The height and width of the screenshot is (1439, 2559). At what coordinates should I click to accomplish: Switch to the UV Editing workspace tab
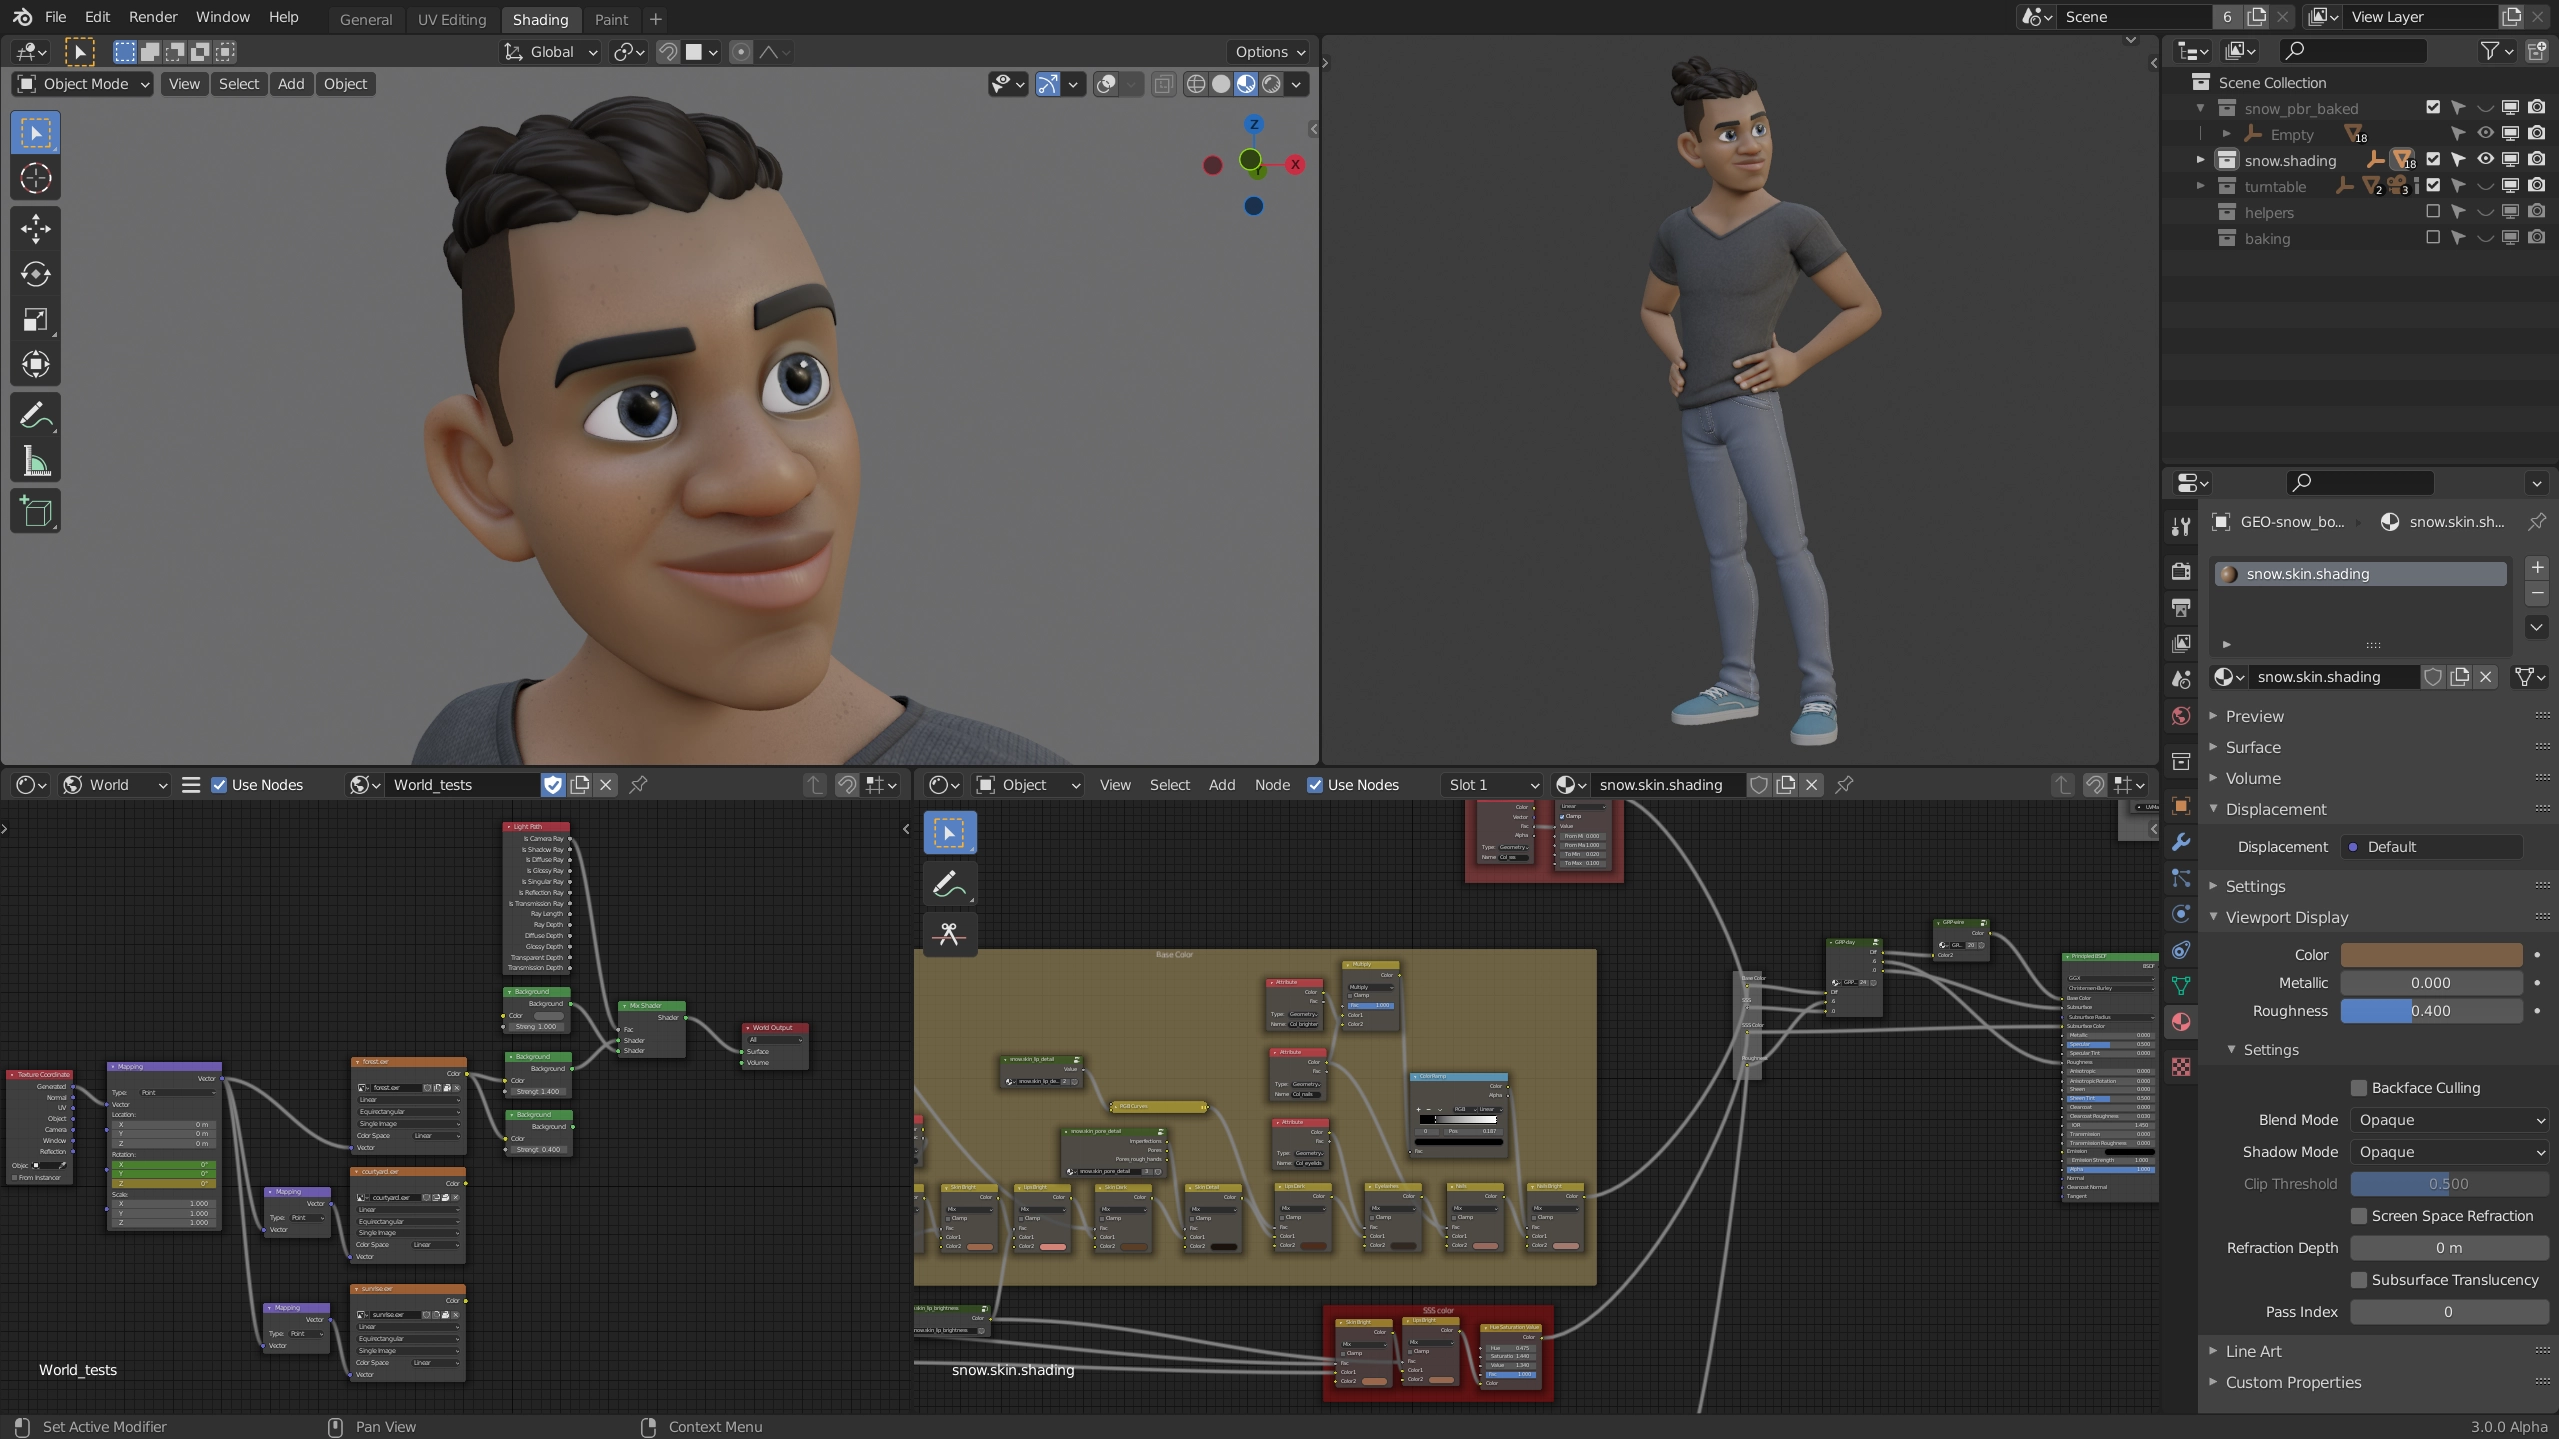[451, 19]
